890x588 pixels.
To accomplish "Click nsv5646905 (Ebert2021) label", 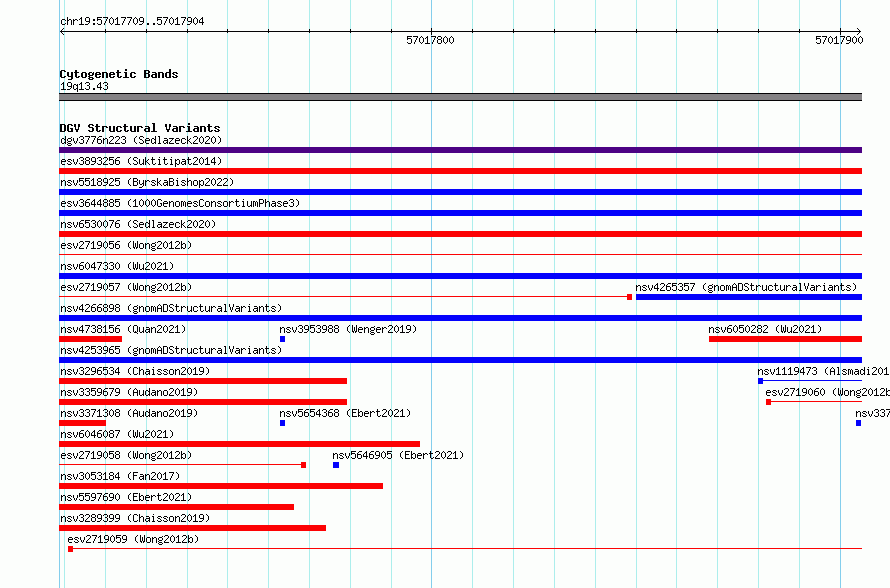I will [x=398, y=455].
